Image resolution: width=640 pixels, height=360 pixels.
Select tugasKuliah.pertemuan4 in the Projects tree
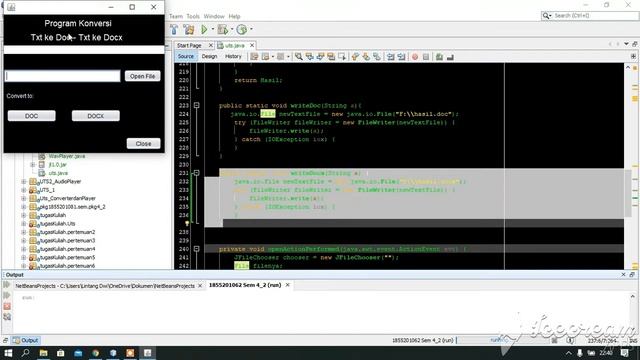point(67,249)
